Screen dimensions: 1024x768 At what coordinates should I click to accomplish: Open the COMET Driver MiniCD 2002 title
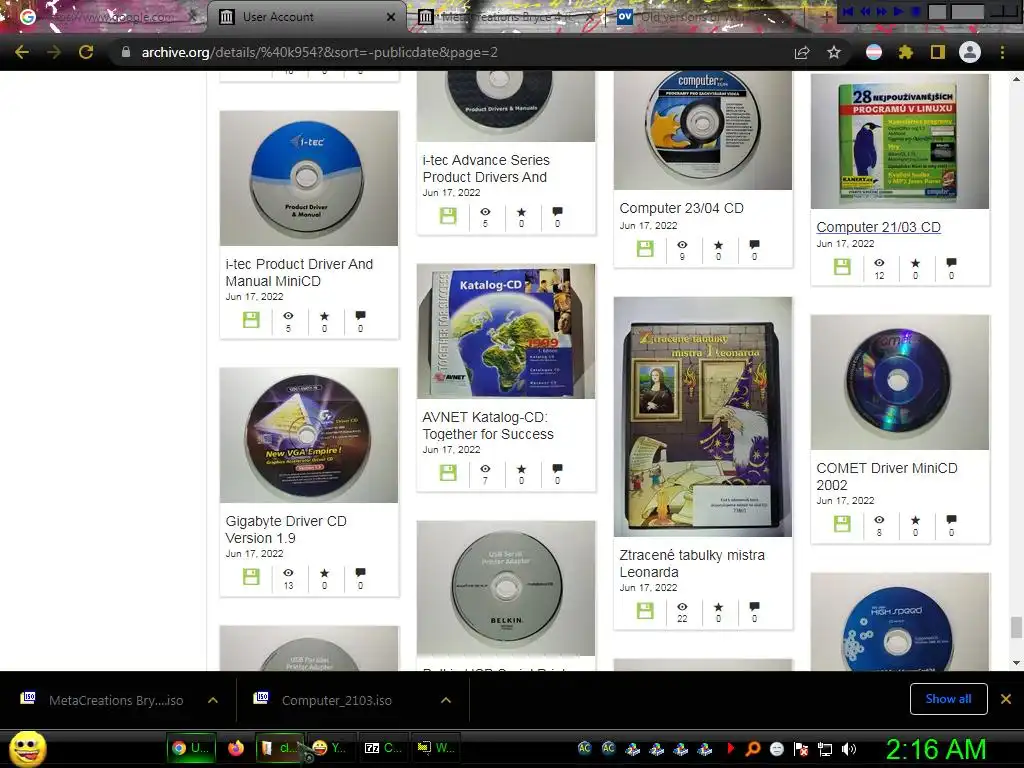(x=887, y=477)
